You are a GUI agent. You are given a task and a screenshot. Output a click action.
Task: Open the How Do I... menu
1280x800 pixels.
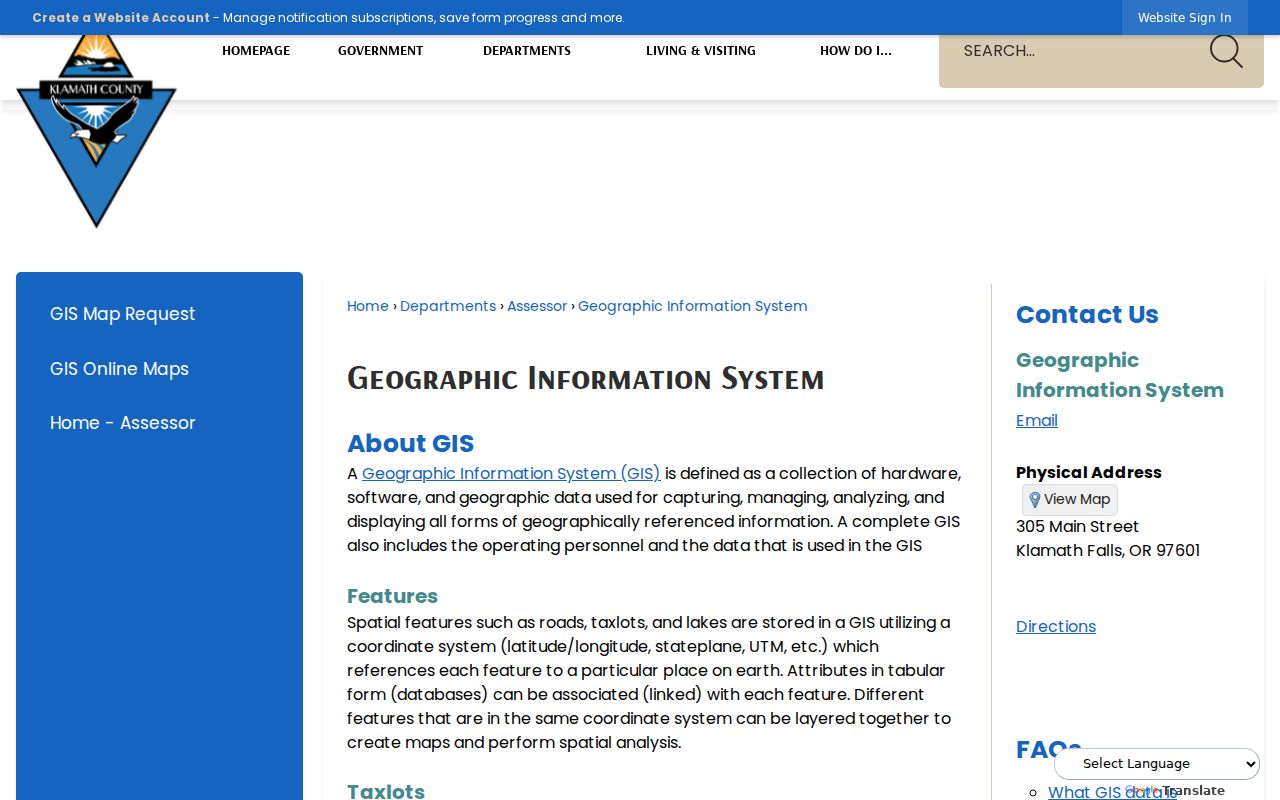(856, 51)
